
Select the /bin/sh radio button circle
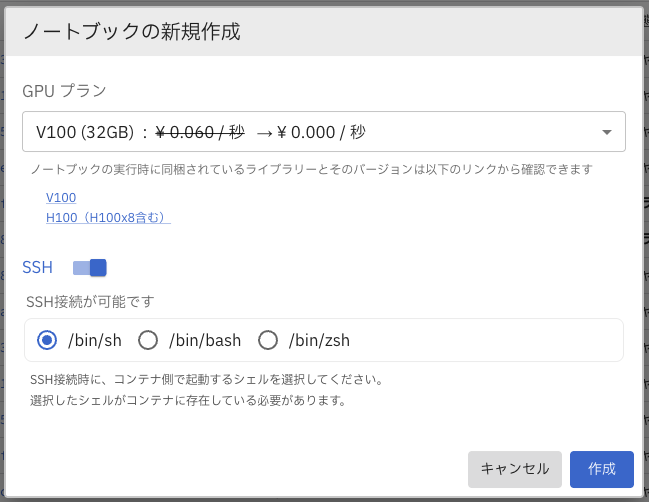[47, 340]
